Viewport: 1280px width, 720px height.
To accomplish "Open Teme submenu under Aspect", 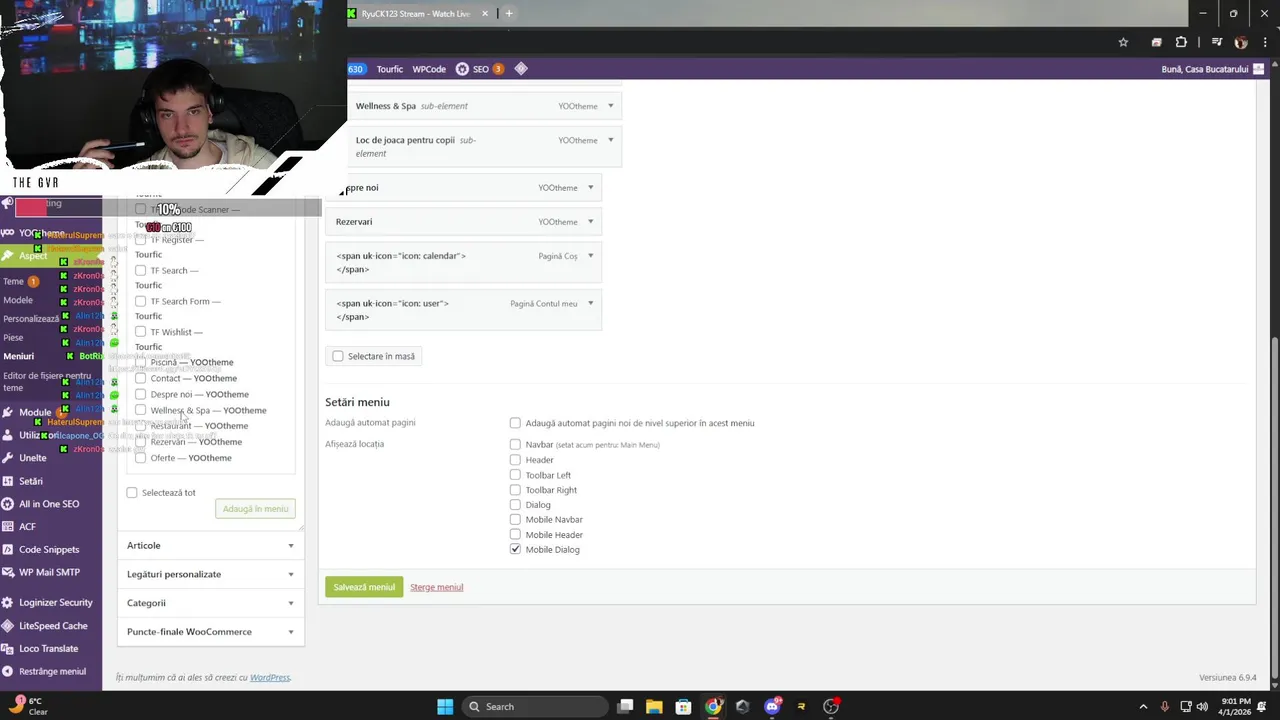I will pyautogui.click(x=13, y=282).
